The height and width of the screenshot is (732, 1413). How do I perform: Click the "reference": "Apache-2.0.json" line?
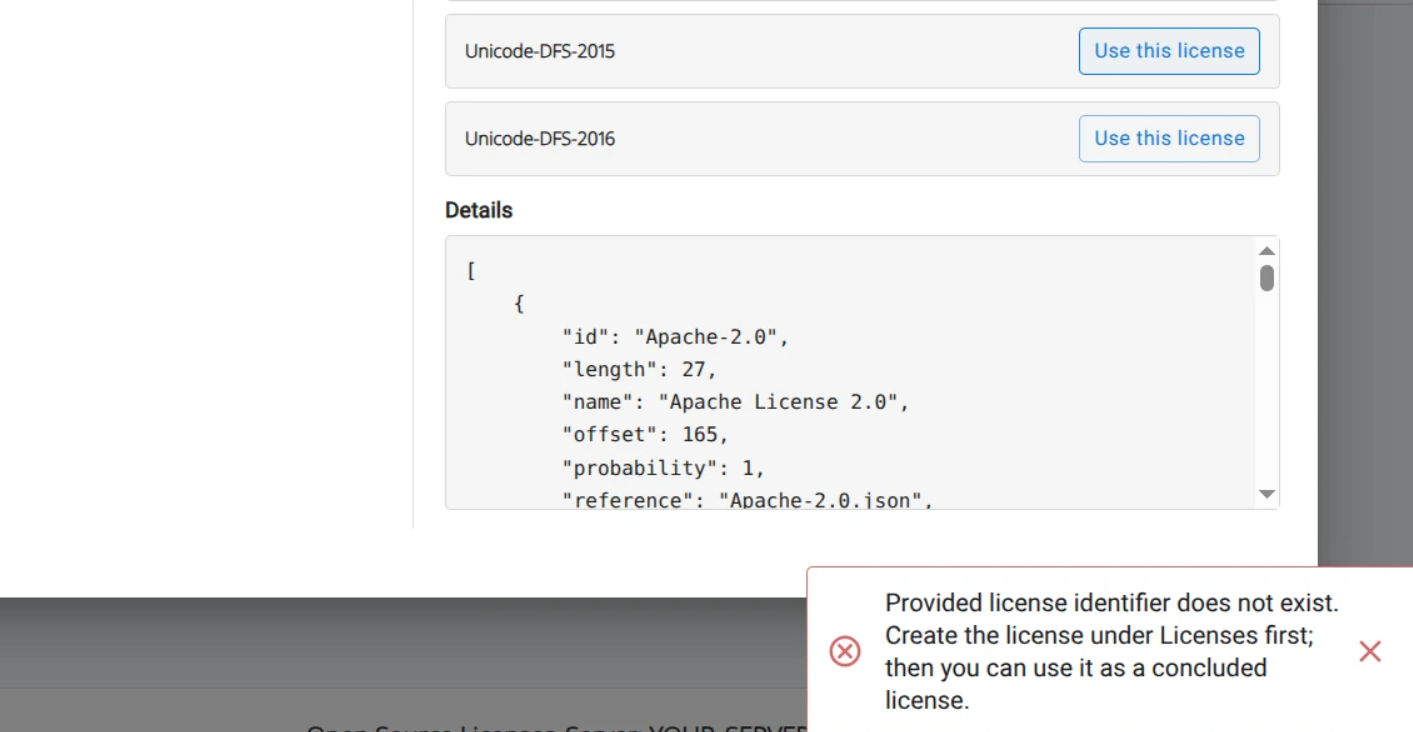[x=748, y=499]
